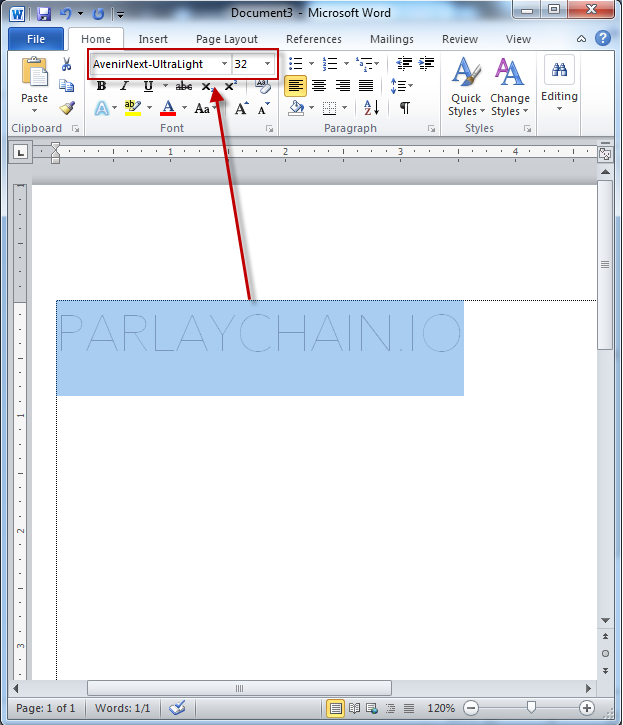Switch to the Mailings tab

[392, 39]
